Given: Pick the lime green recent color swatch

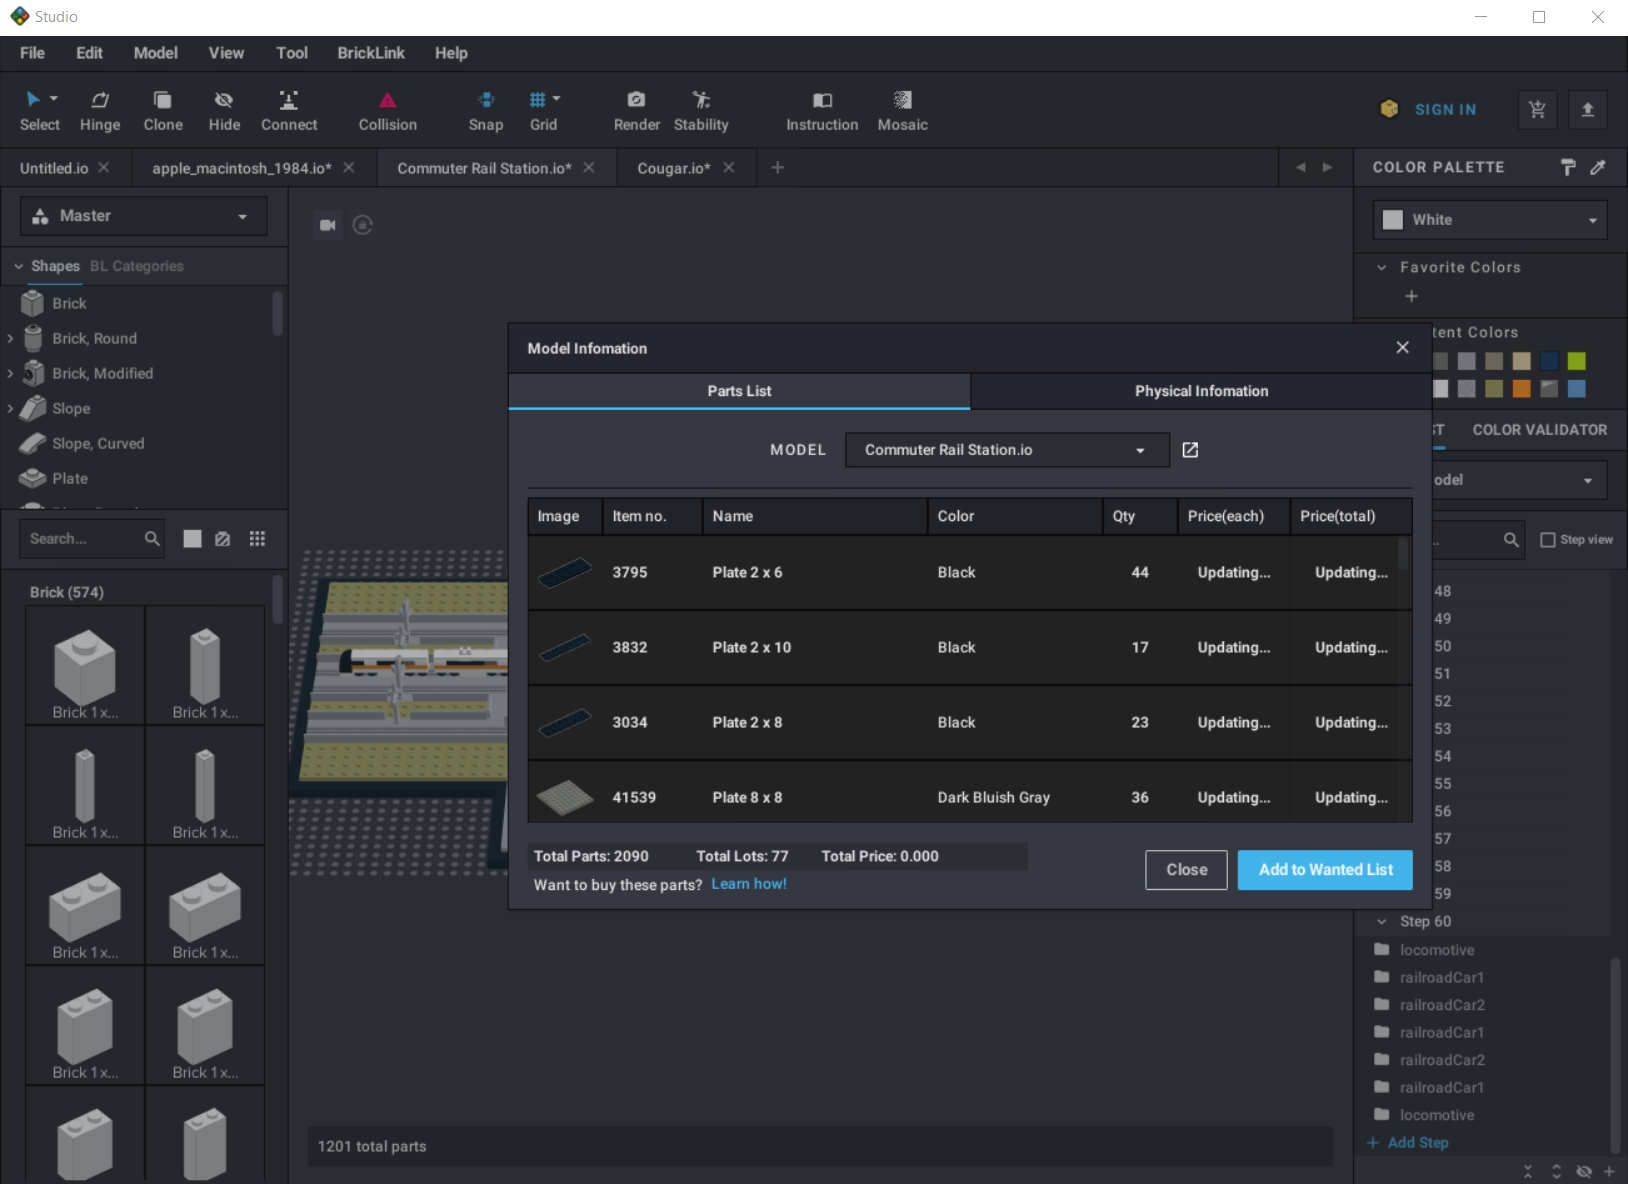Looking at the screenshot, I should point(1576,361).
